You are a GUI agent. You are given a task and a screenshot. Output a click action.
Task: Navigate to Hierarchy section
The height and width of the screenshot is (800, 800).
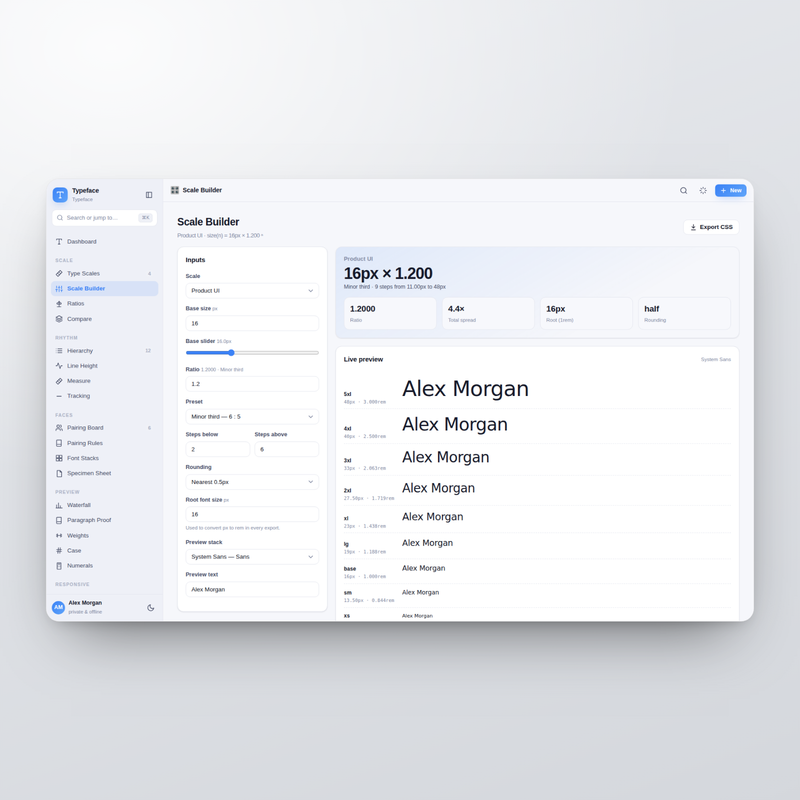tap(105, 351)
